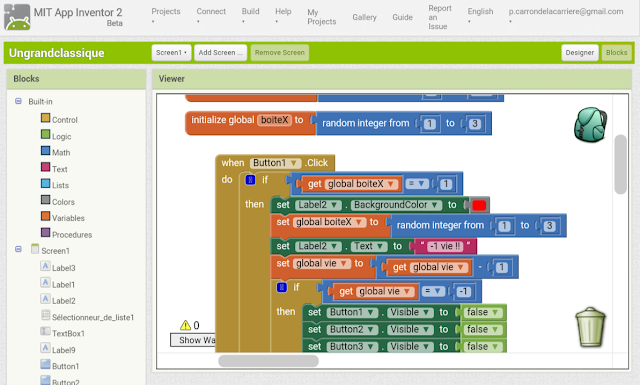Click the outer if block mutator gear icon
Image resolution: width=640 pixels, height=385 pixels.
(x=250, y=180)
